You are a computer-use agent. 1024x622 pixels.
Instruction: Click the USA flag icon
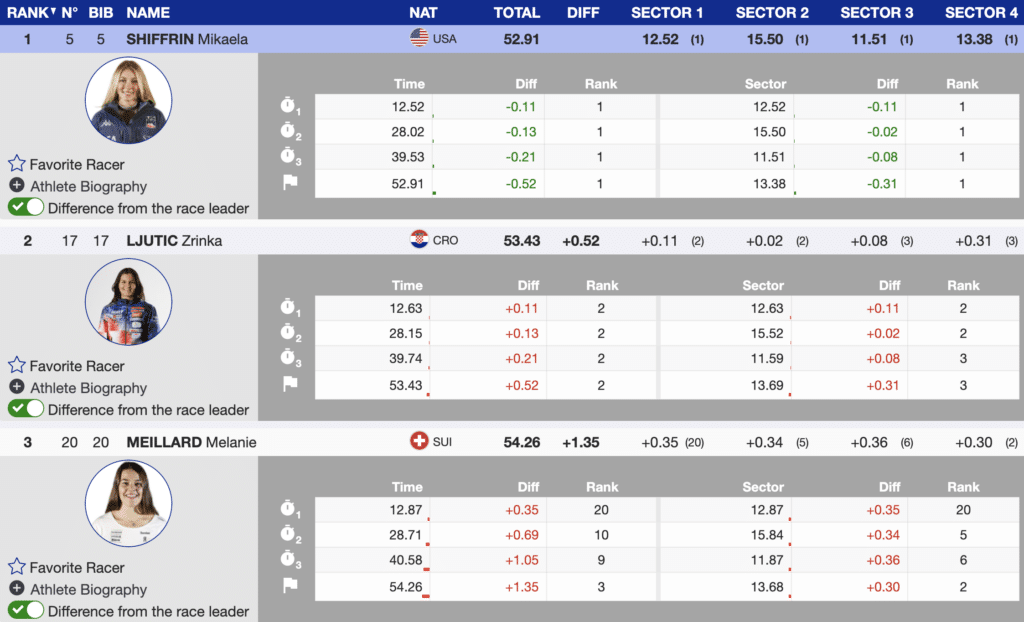419,38
